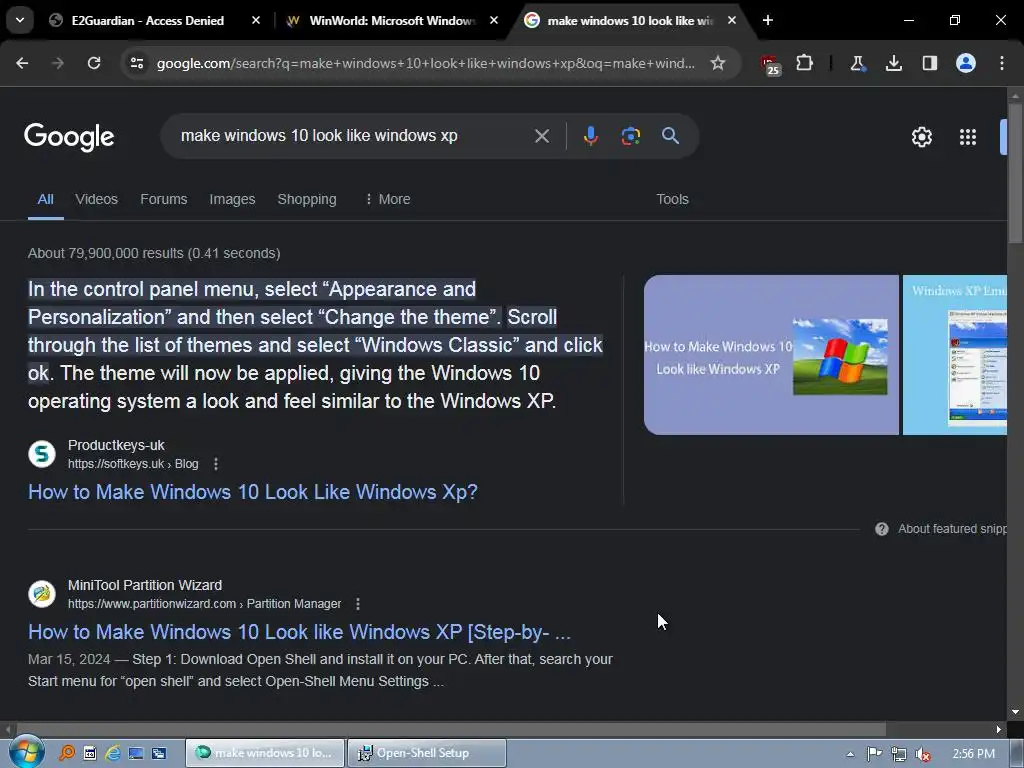Submit search with magnifying glass icon
This screenshot has width=1024, height=768.
670,136
